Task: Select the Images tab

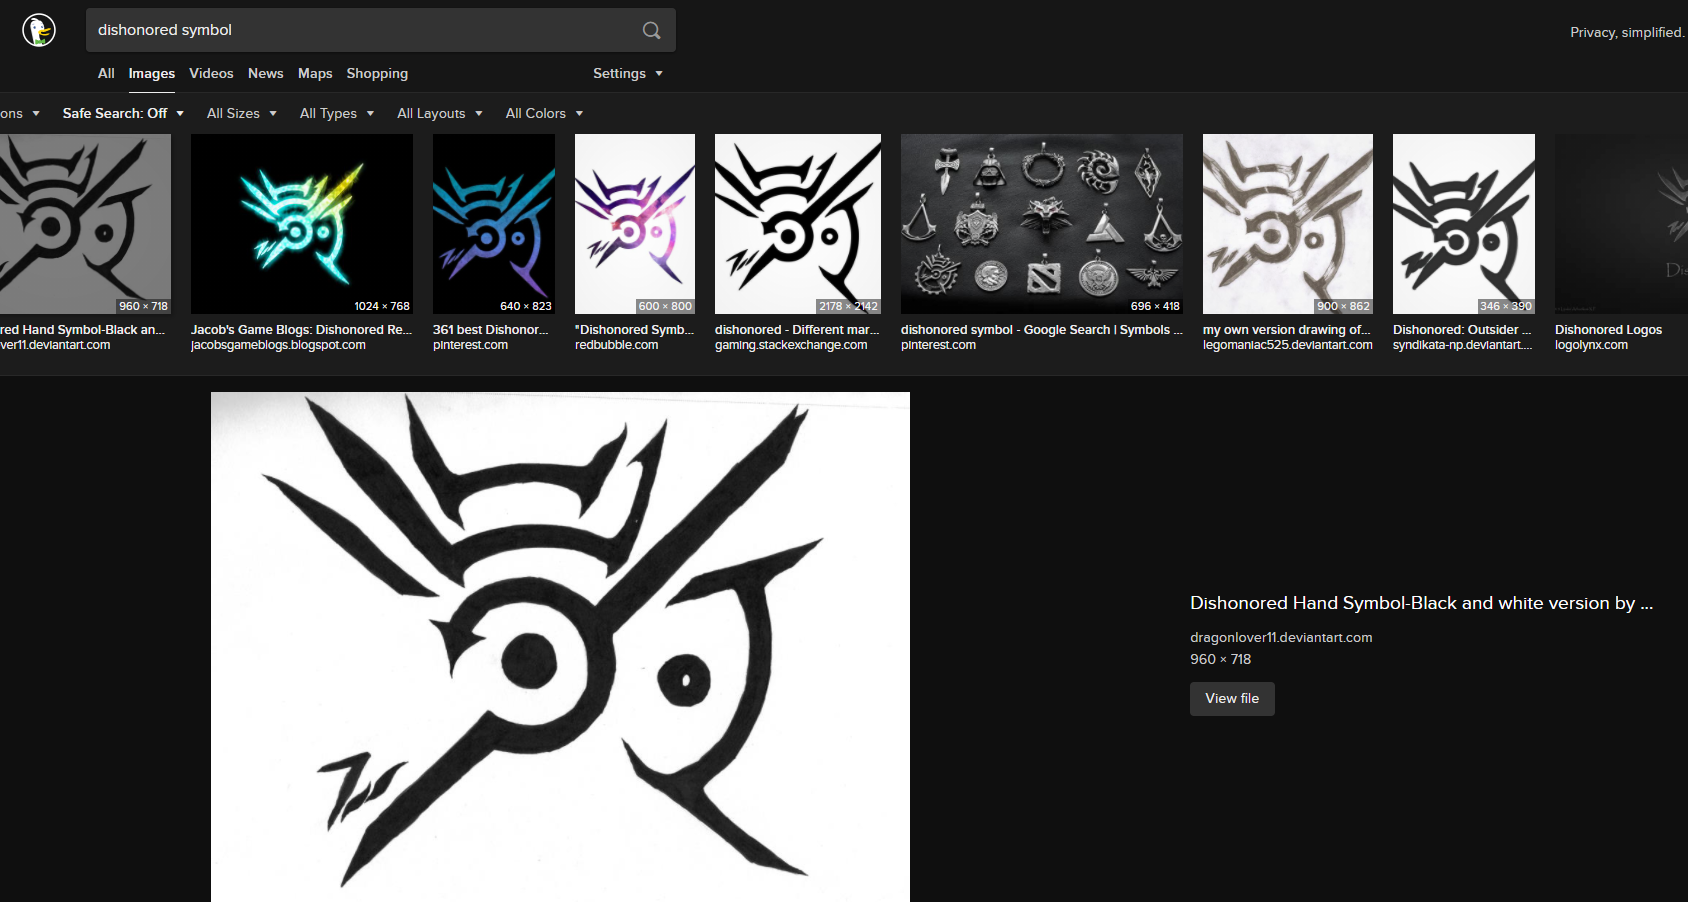Action: tap(152, 73)
